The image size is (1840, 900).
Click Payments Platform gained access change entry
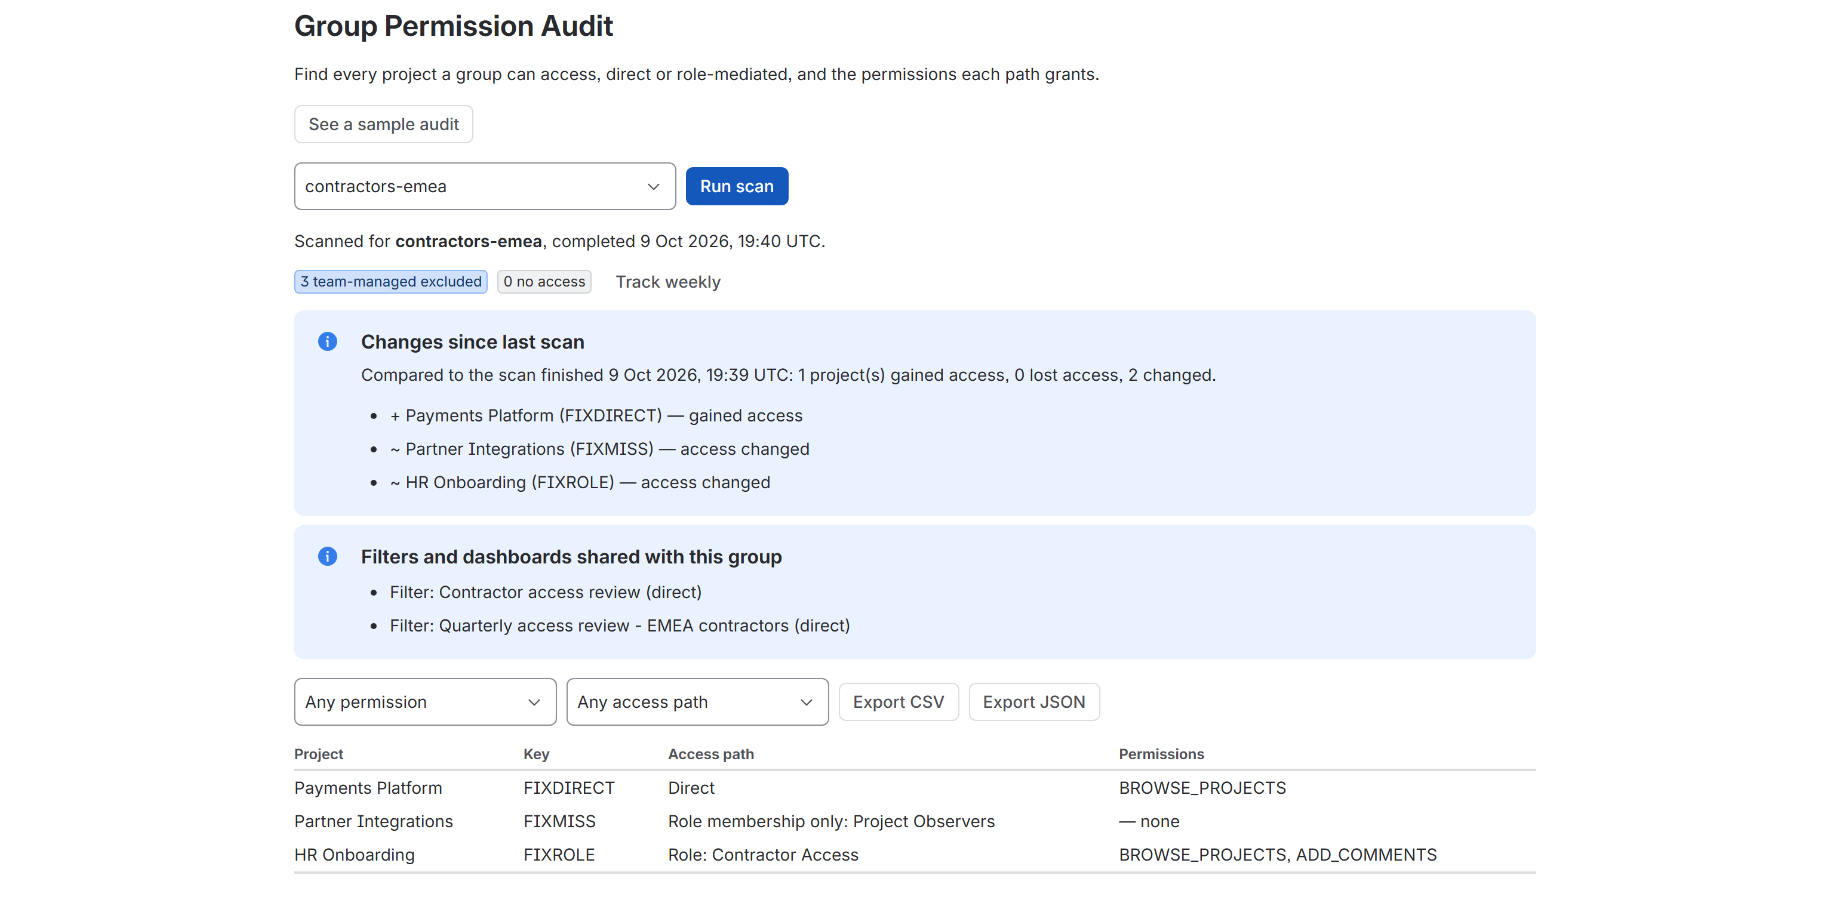[x=597, y=416]
